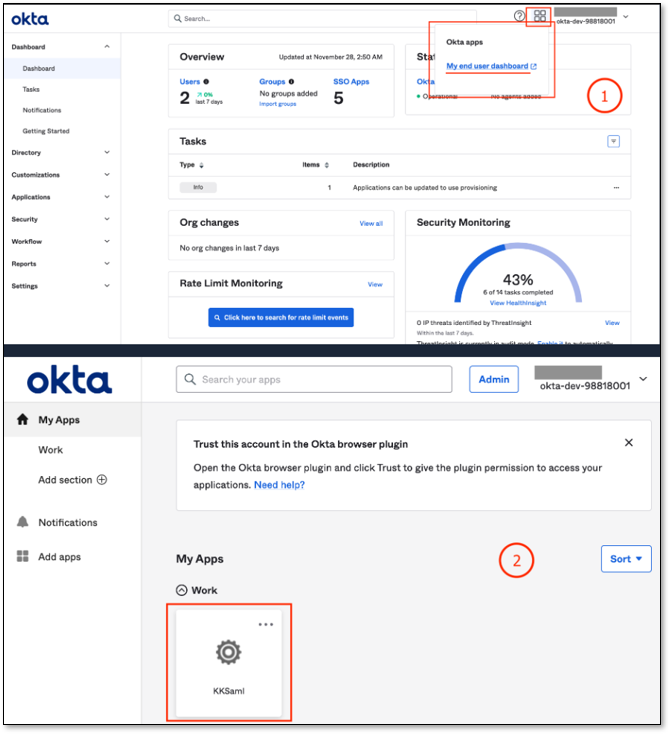The height and width of the screenshot is (734, 670).
Task: Click the Add apps grid icon
Action: (x=22, y=556)
